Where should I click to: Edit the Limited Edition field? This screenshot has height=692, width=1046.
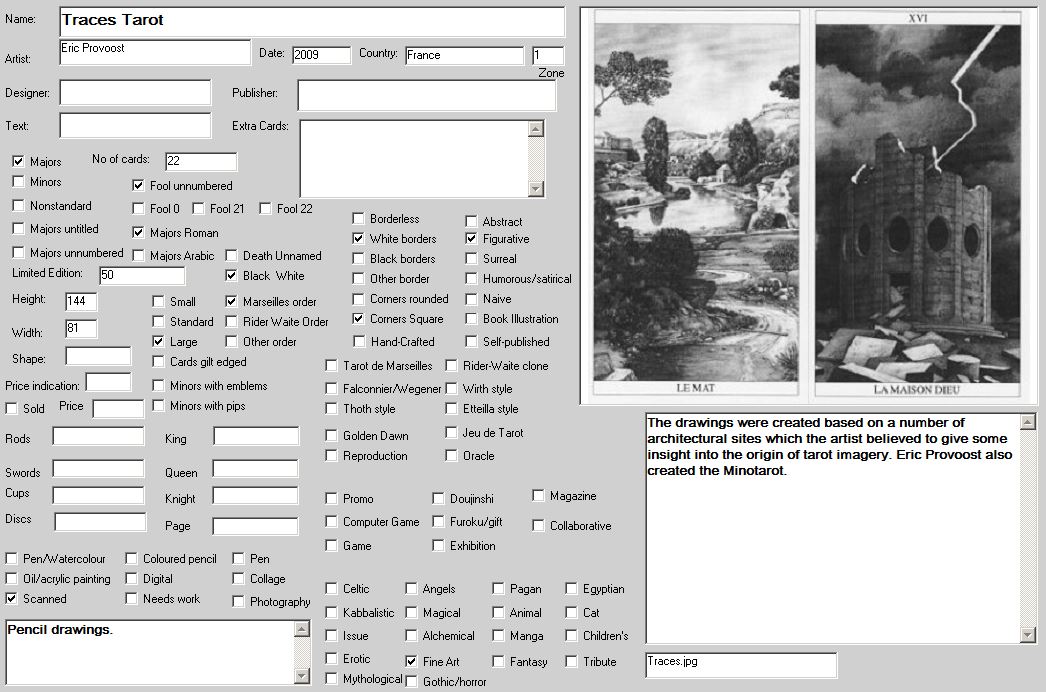pyautogui.click(x=142, y=275)
